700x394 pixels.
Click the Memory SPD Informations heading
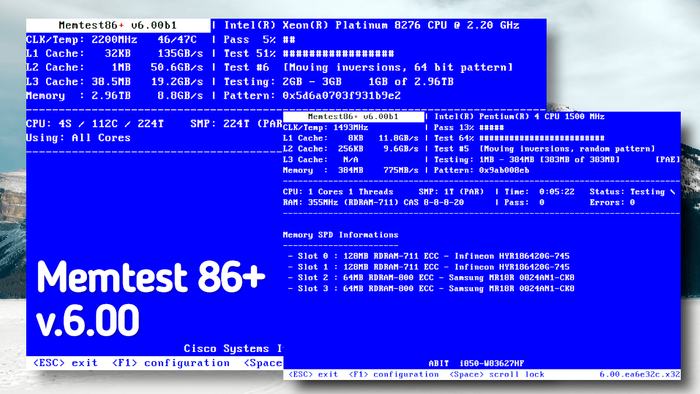point(341,235)
